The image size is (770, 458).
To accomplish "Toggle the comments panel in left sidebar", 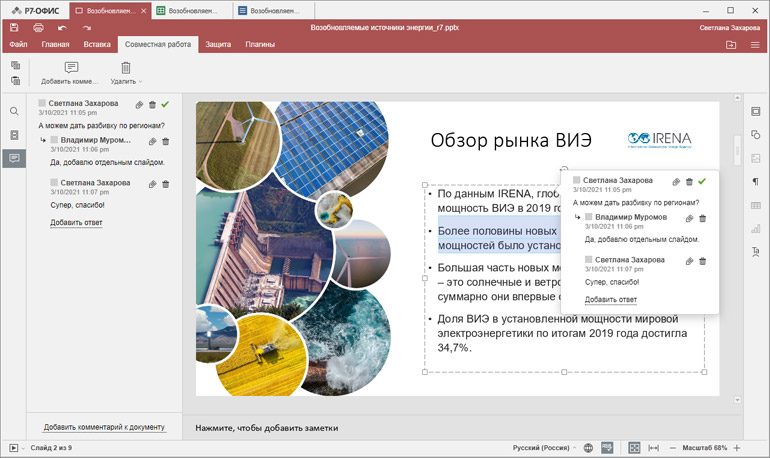I will pyautogui.click(x=14, y=158).
